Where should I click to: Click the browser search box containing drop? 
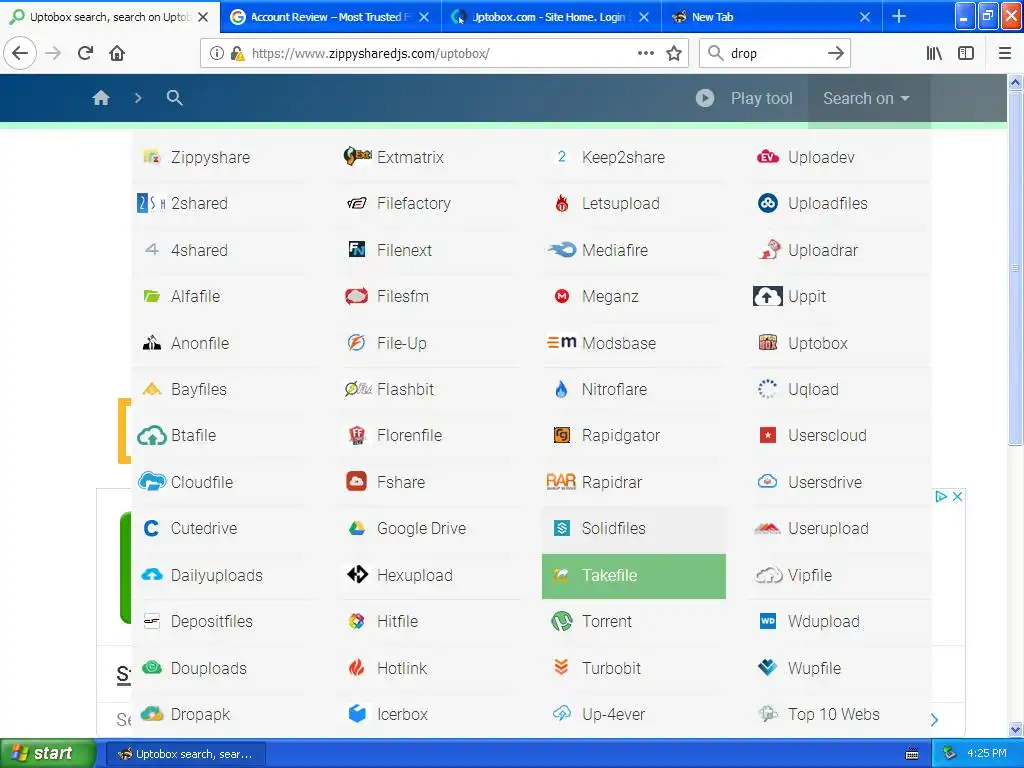point(775,54)
